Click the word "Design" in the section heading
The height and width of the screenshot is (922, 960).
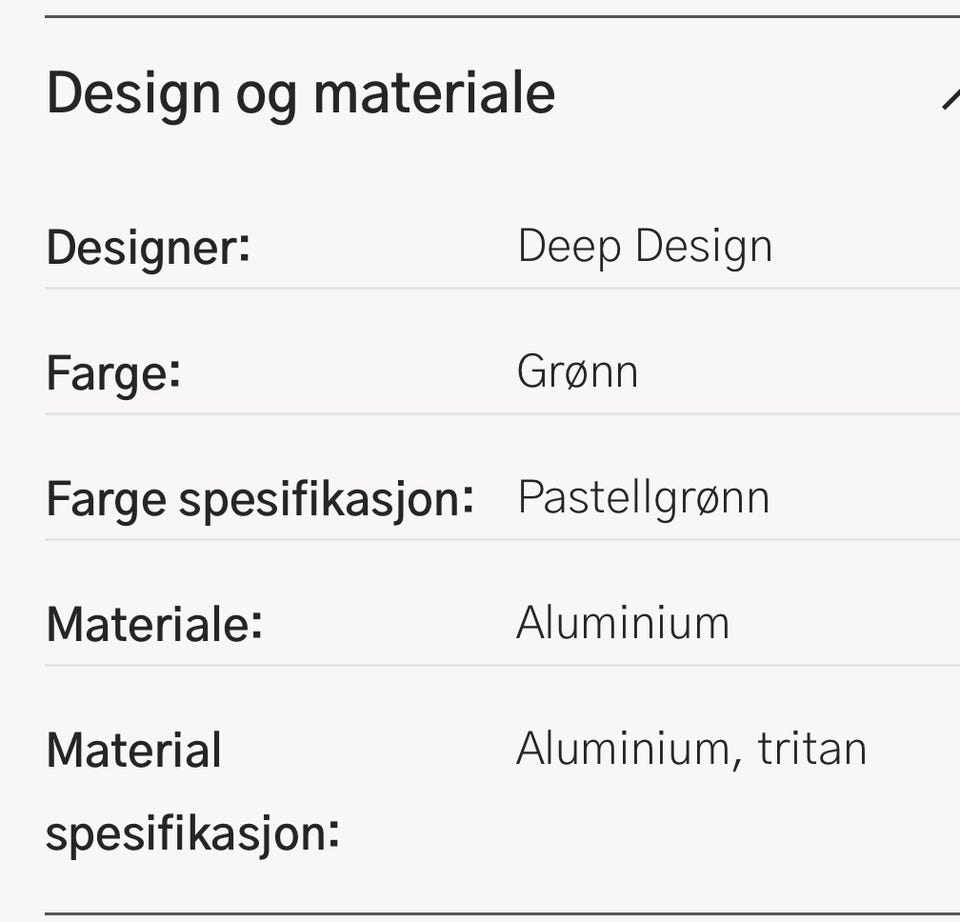click(x=134, y=95)
